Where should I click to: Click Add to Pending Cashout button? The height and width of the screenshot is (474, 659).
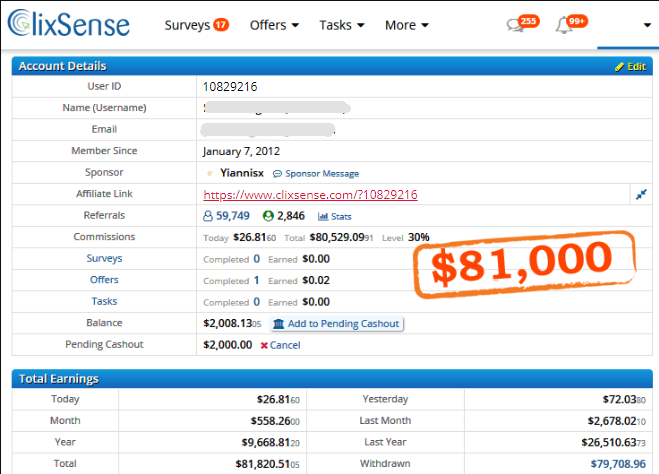[x=336, y=324]
